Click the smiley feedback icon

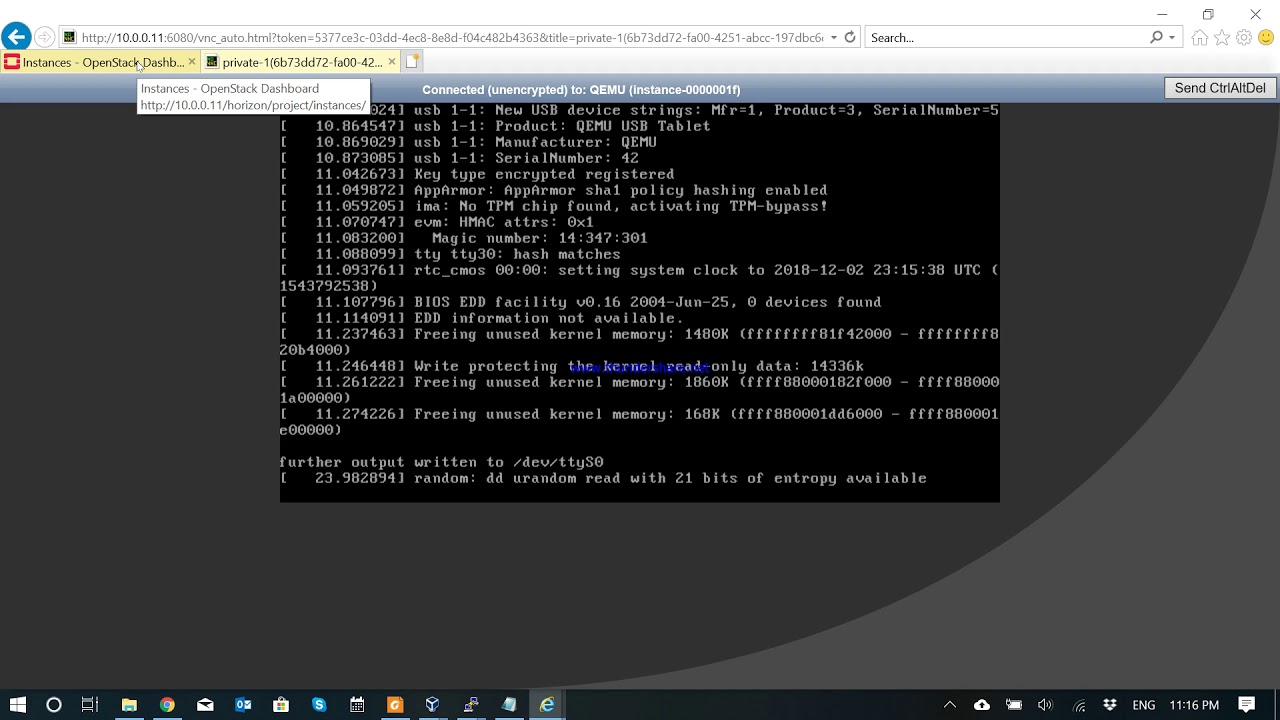[1266, 38]
